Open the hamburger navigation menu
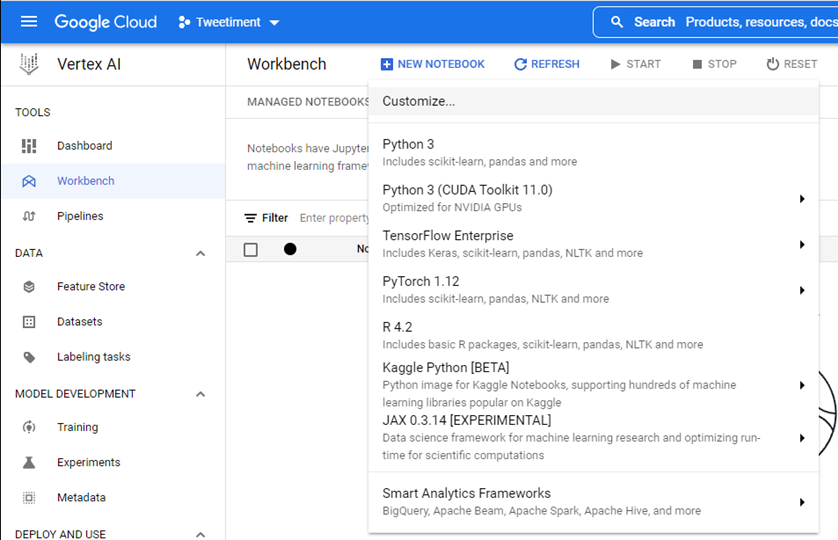Viewport: 838px width, 540px height. [28, 22]
